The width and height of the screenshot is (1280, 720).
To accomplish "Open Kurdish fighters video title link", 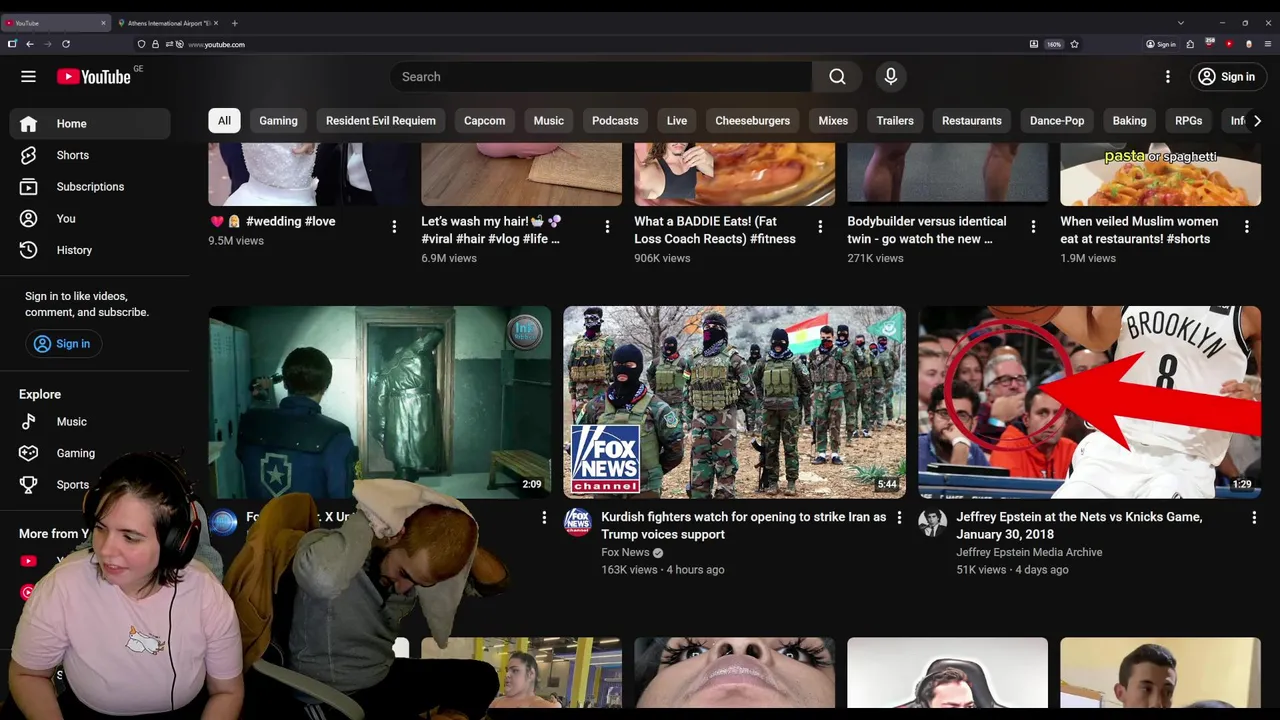I will (743, 526).
